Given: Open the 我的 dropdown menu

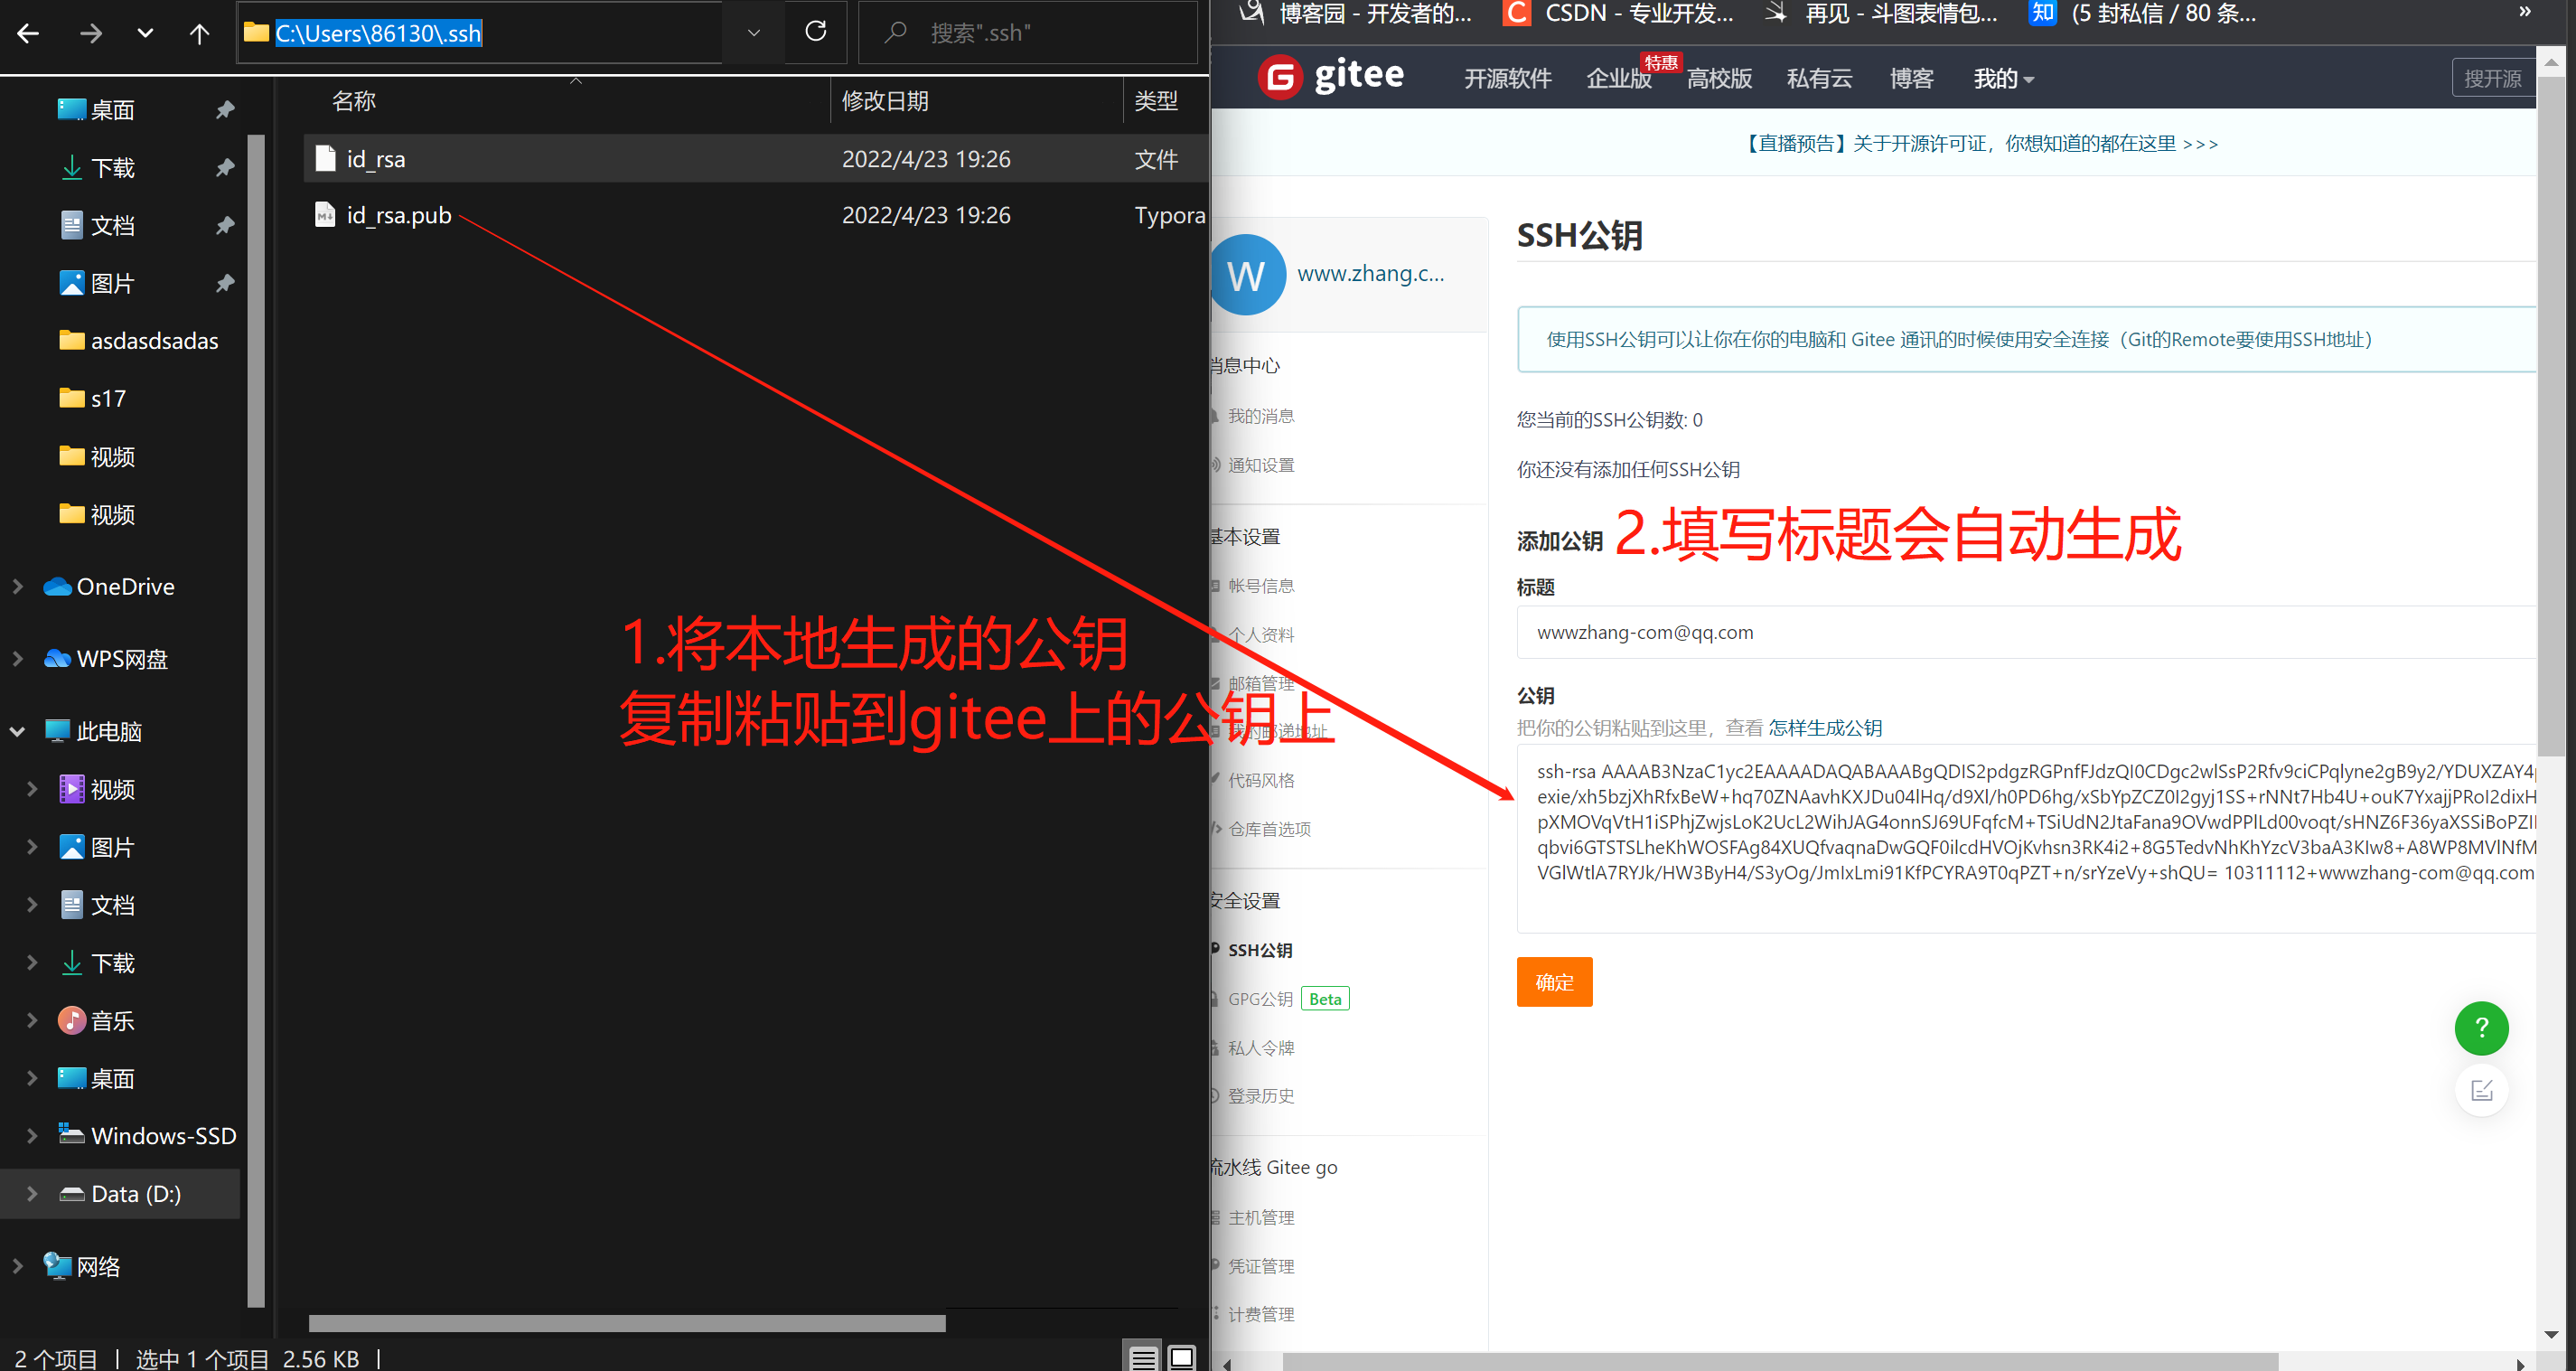Looking at the screenshot, I should click(x=2003, y=79).
